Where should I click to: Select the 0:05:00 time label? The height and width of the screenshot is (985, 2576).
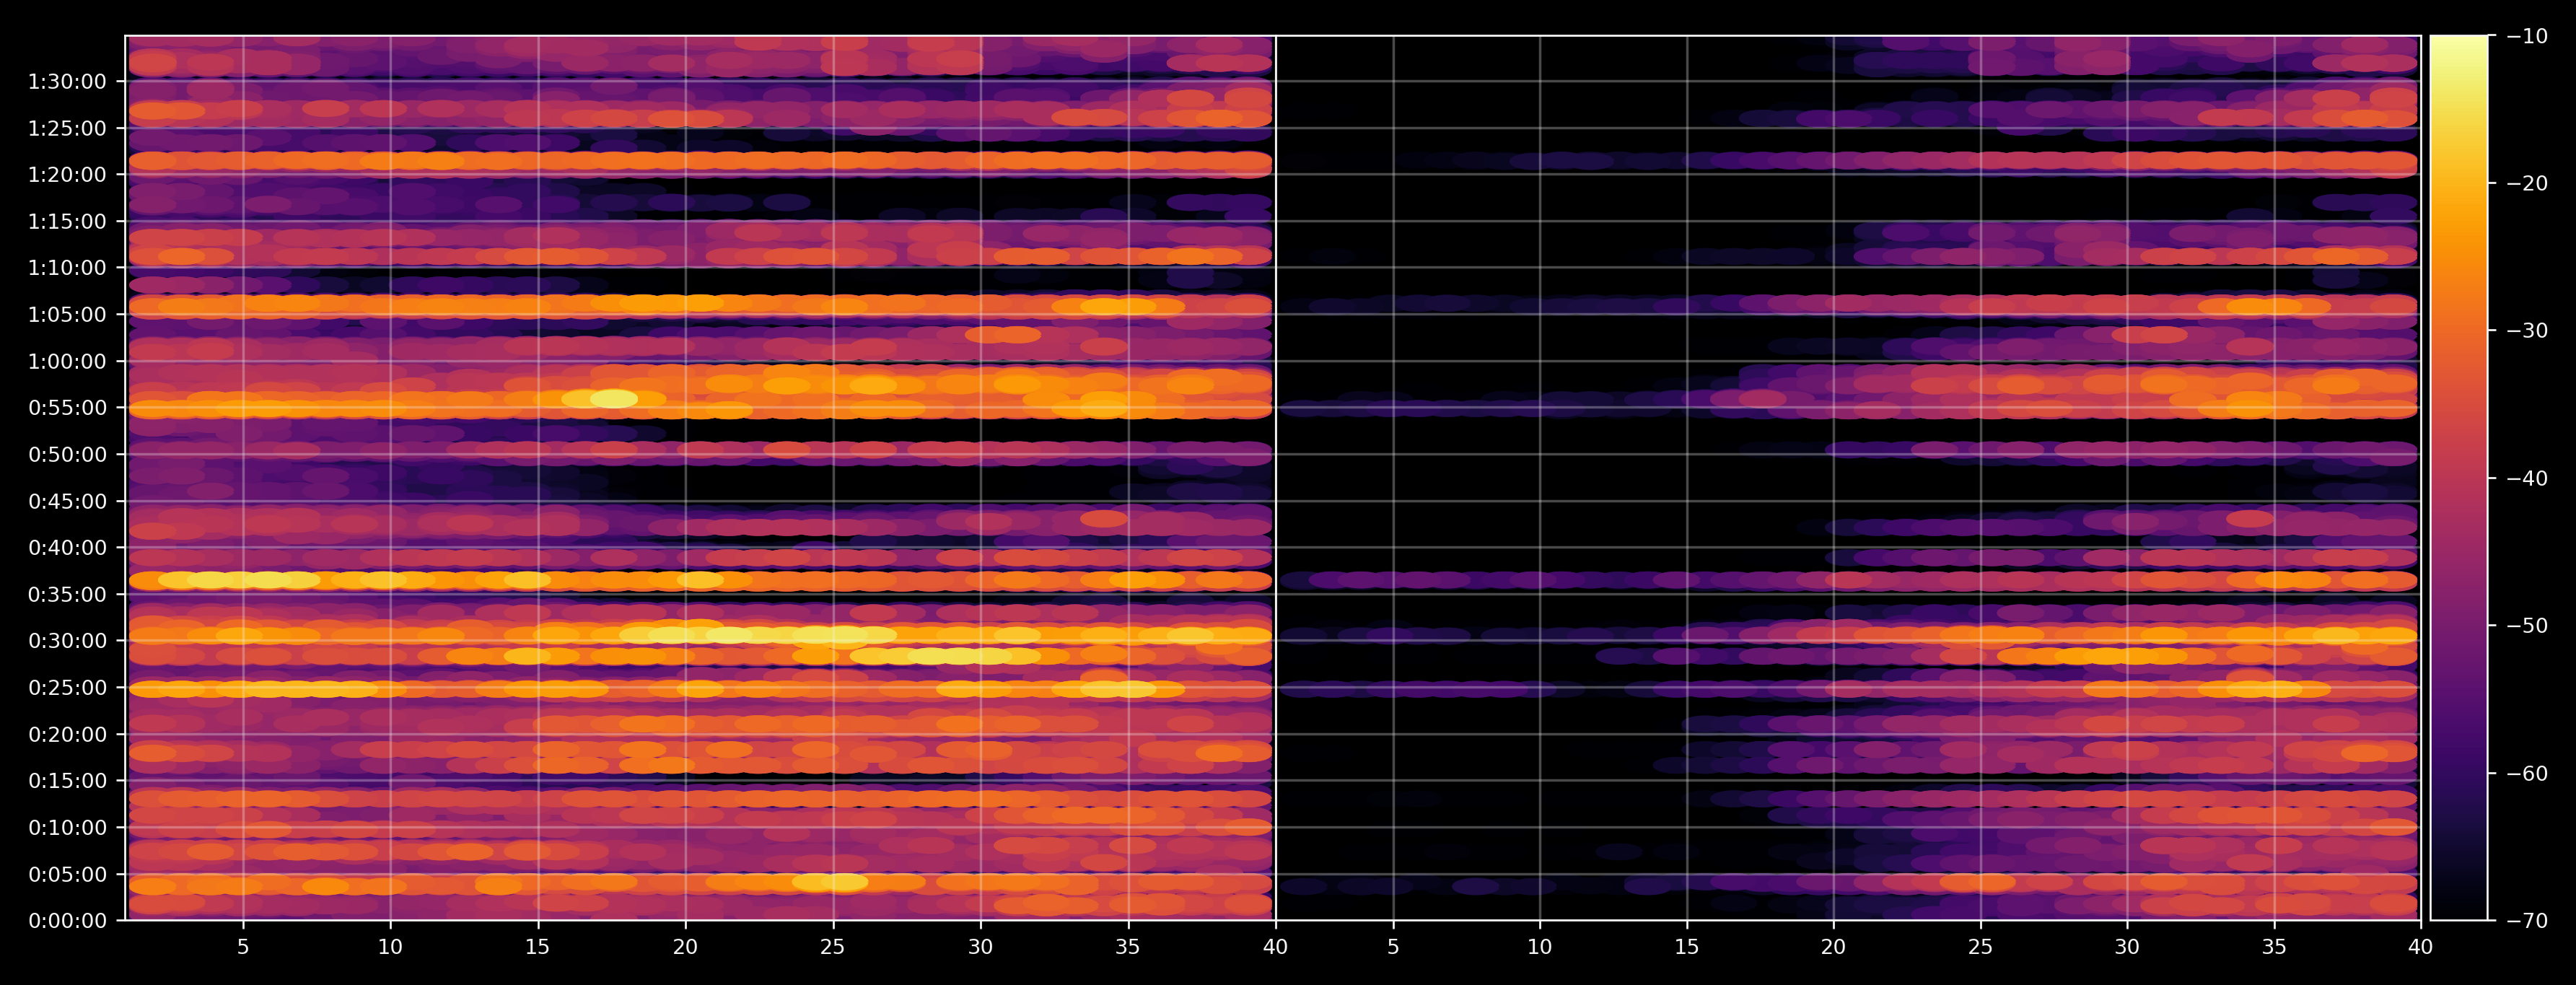pos(67,874)
